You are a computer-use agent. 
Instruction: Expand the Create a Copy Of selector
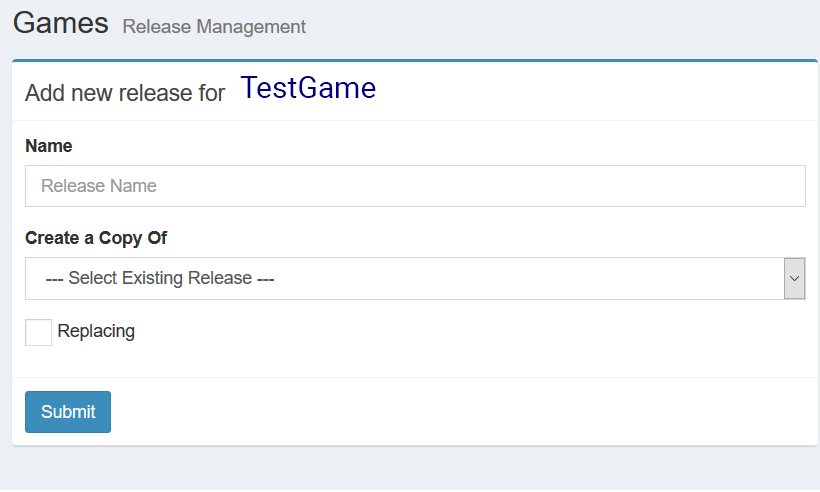(x=415, y=278)
